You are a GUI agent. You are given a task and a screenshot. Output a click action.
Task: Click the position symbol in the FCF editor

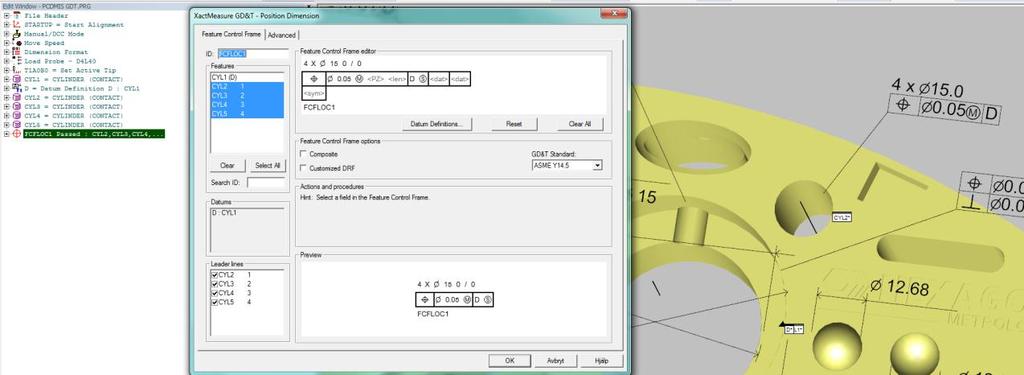click(x=314, y=79)
